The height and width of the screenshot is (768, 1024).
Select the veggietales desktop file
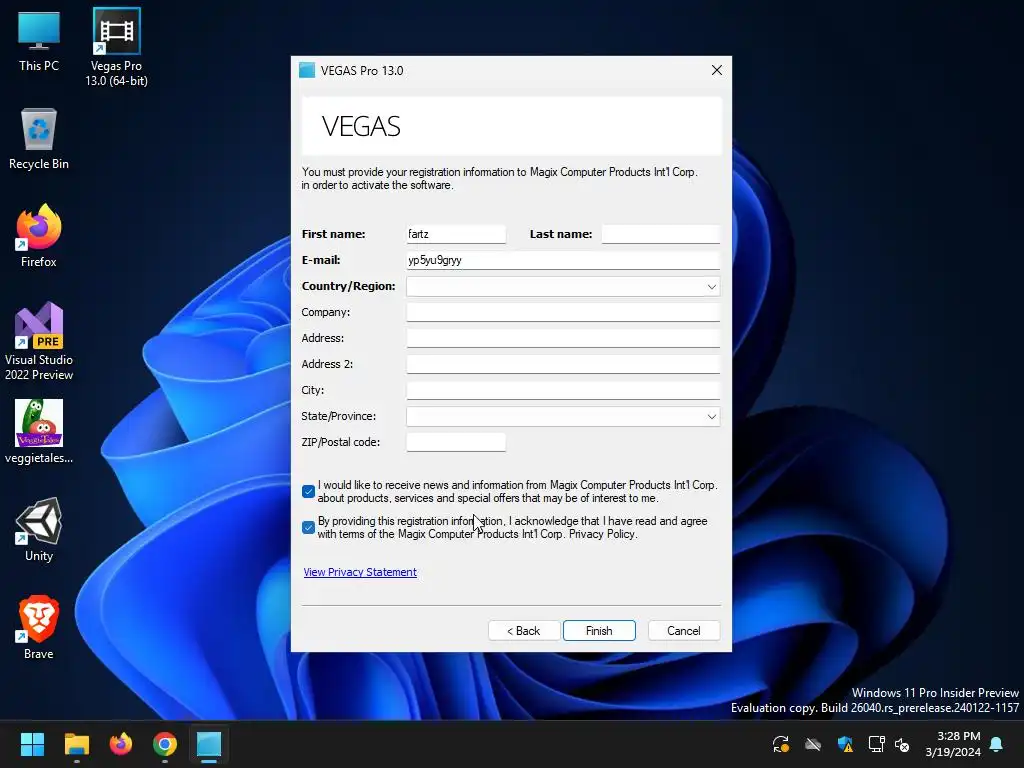(x=39, y=432)
